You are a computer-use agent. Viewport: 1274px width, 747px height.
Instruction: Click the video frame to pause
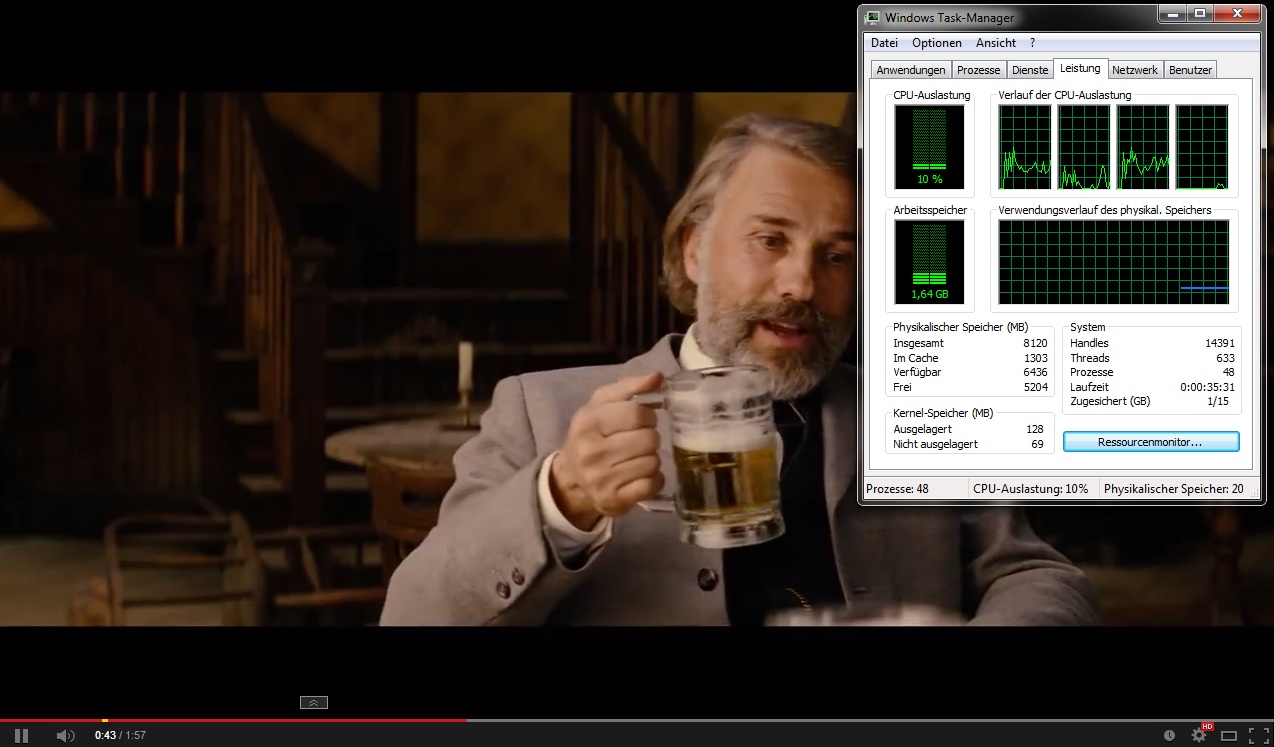coord(430,359)
